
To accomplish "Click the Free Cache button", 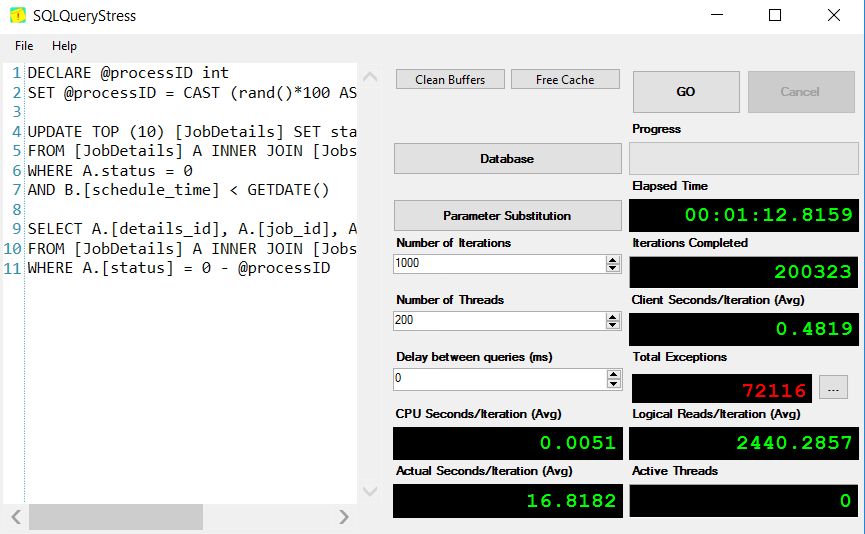I will pyautogui.click(x=565, y=80).
